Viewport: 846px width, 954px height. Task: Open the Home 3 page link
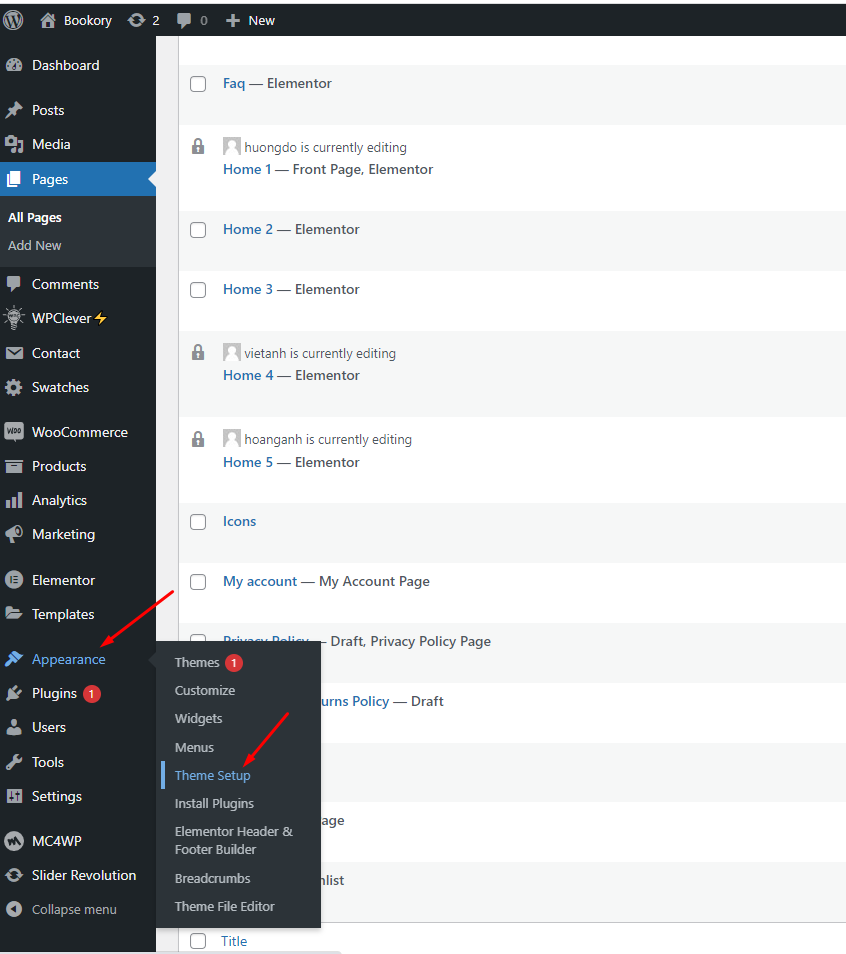coord(247,289)
